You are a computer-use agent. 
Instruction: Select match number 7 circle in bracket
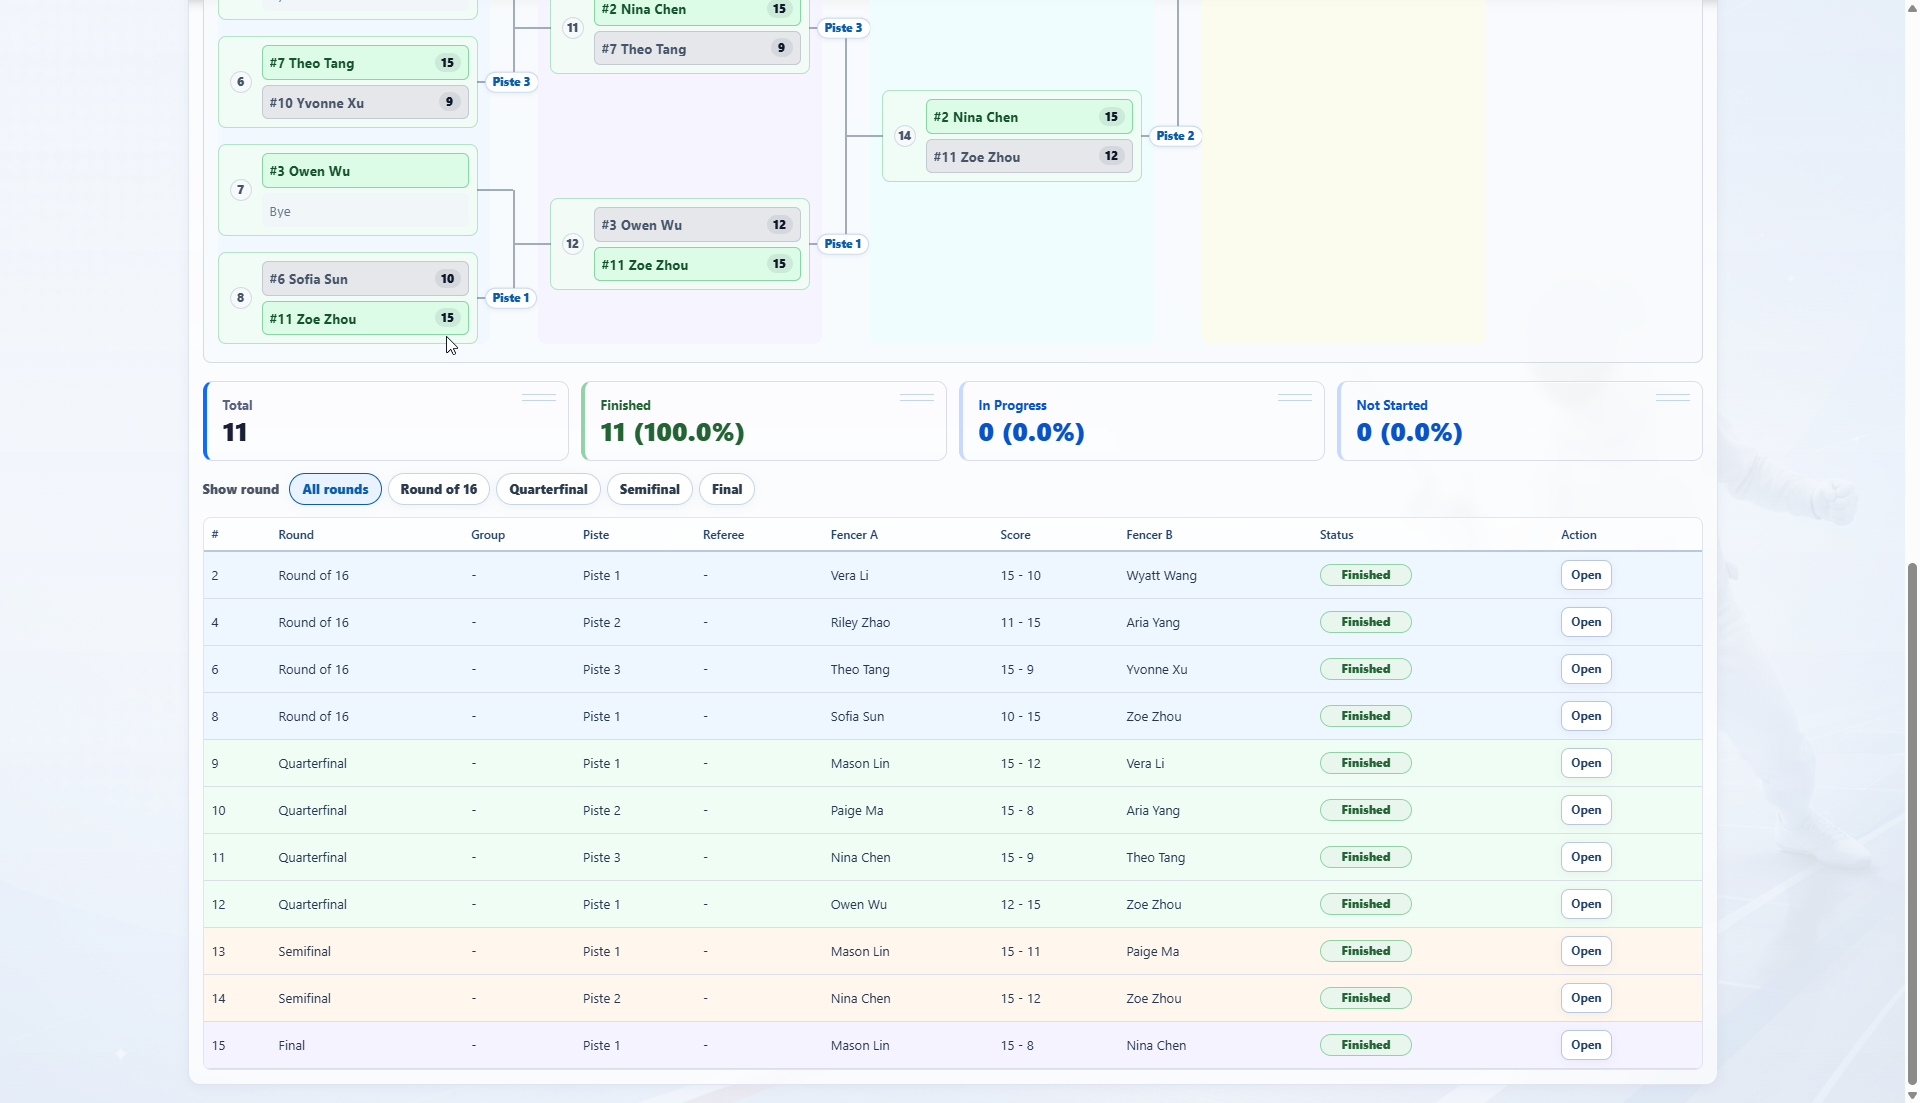240,190
